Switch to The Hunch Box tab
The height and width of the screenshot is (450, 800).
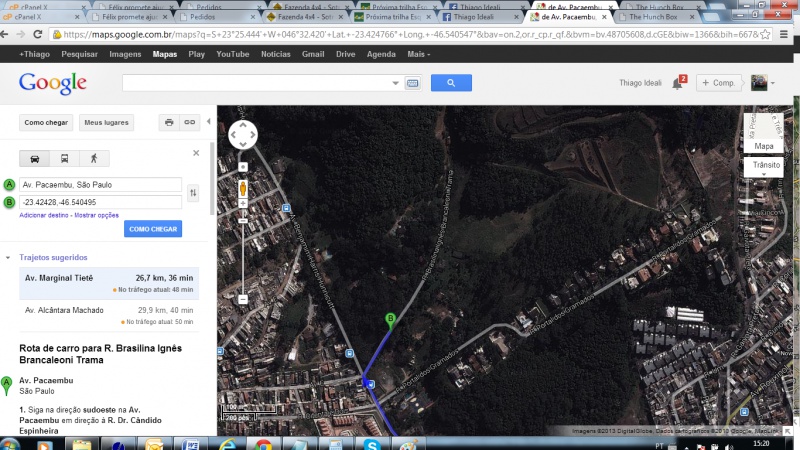click(657, 17)
